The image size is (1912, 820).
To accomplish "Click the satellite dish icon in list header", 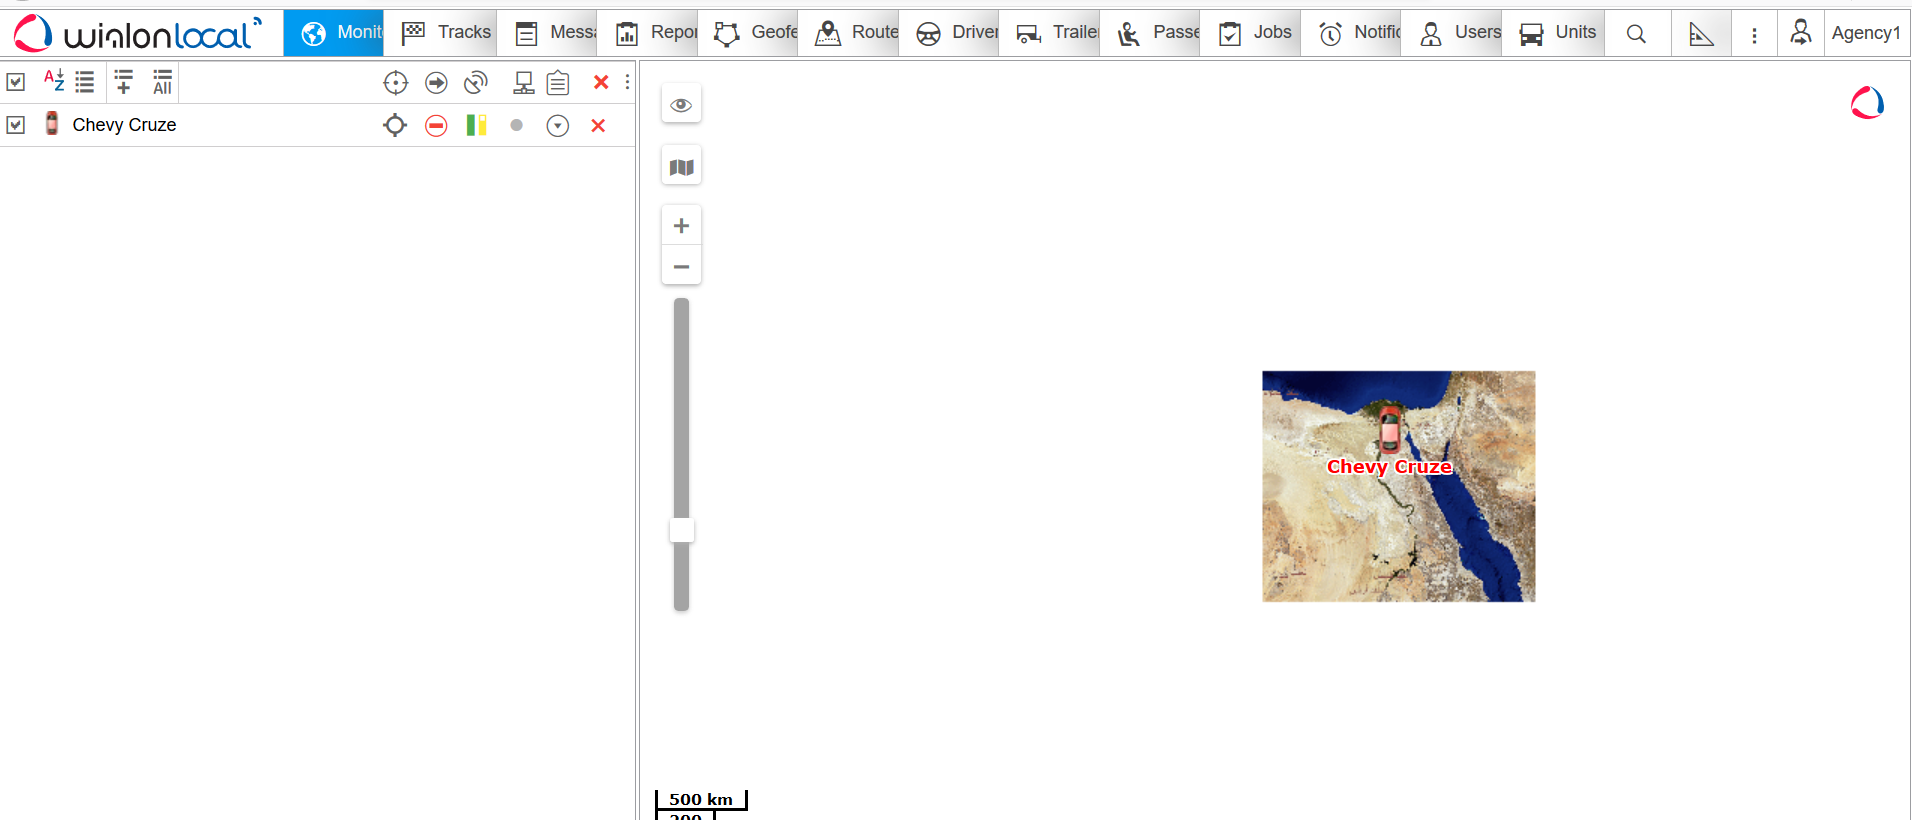I will (x=476, y=83).
